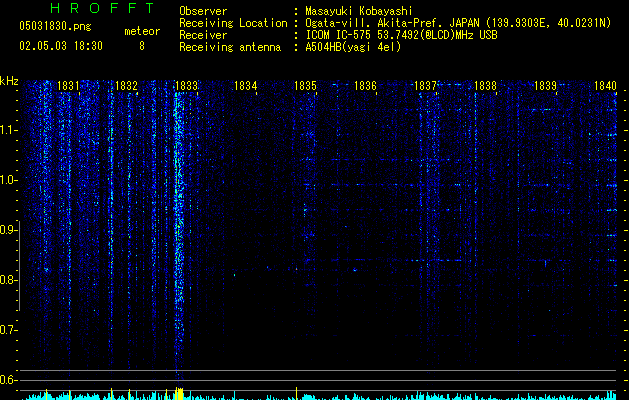
Task: Click the 0.9 kHz frequency label
Action: 8,230
